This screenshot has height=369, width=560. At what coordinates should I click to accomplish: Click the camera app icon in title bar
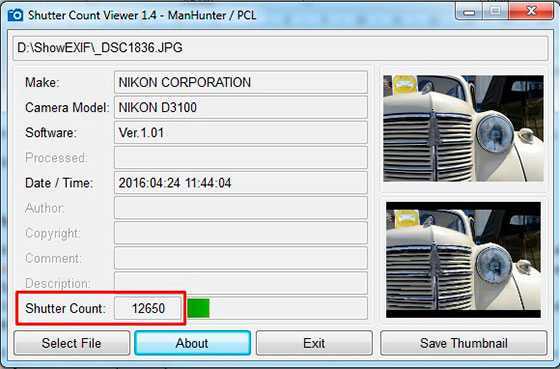coord(15,15)
